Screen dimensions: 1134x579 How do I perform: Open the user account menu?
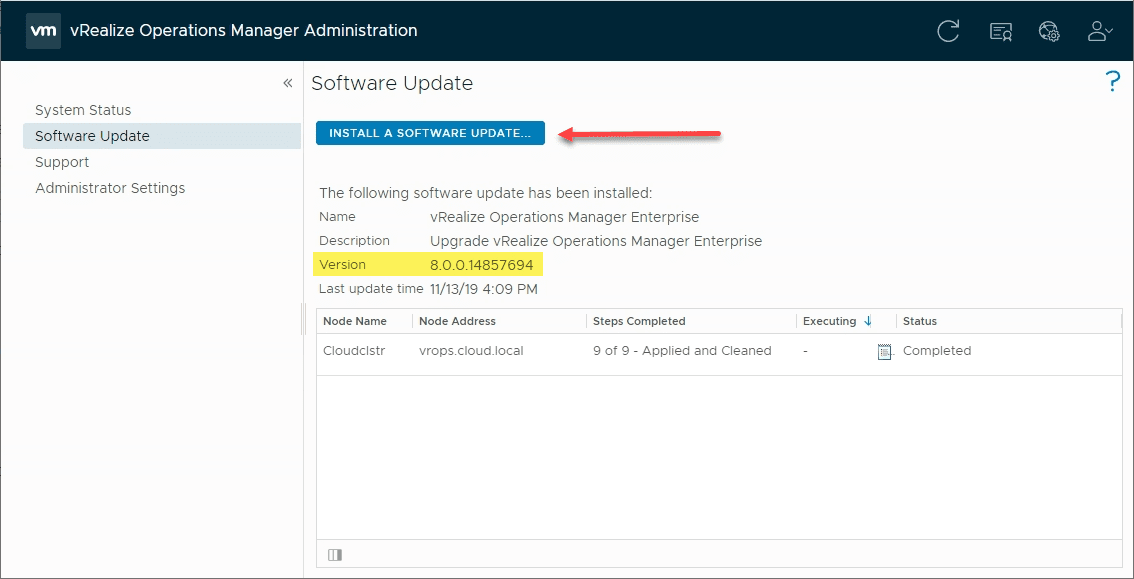coord(1100,31)
